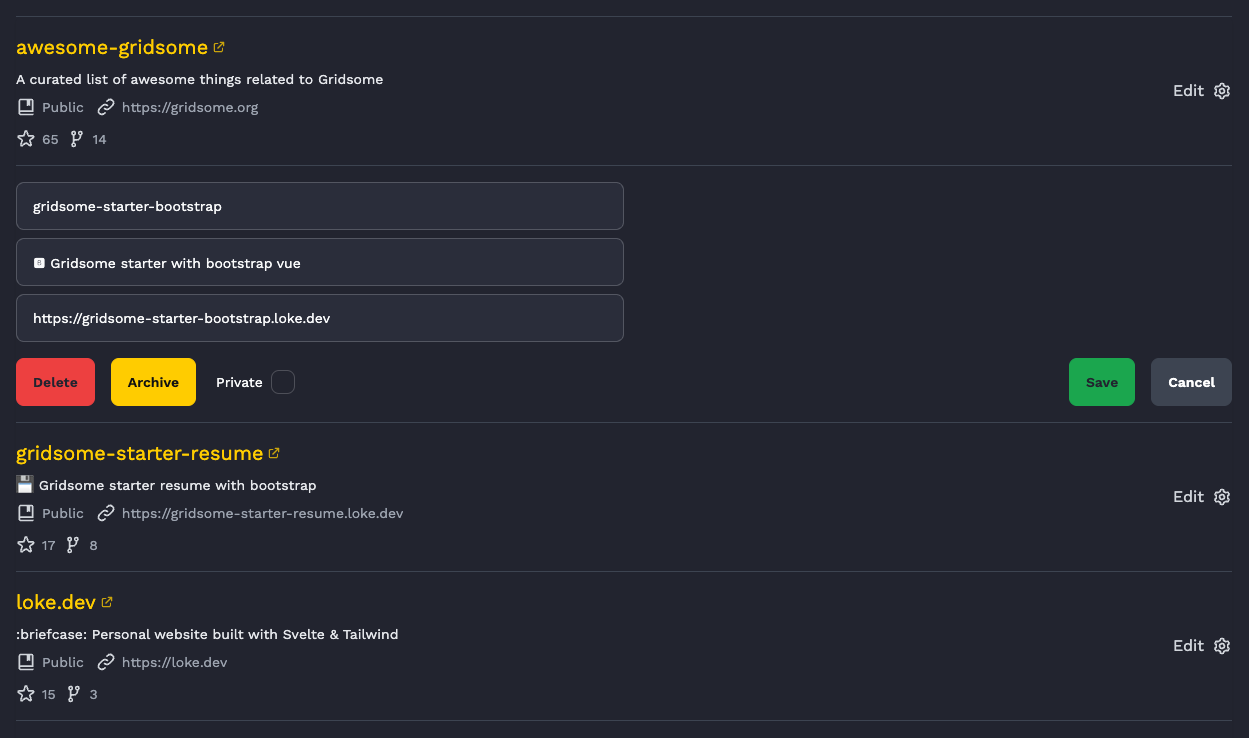Click chain icon beside gridsome-starter-resume.loke.dev
This screenshot has height=738, width=1249.
[x=106, y=513]
